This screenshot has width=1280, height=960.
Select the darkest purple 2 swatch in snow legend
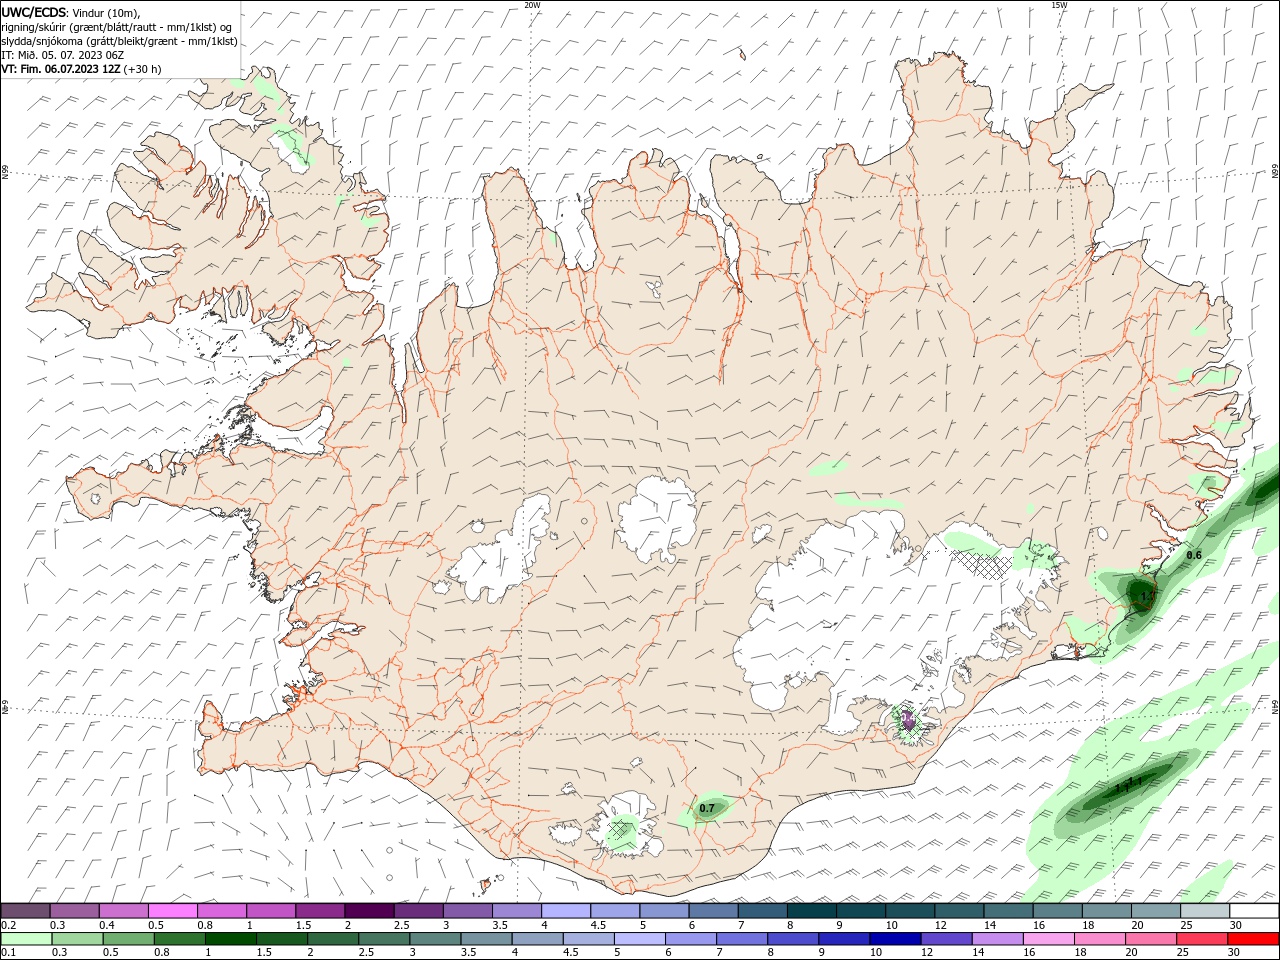(x=369, y=910)
